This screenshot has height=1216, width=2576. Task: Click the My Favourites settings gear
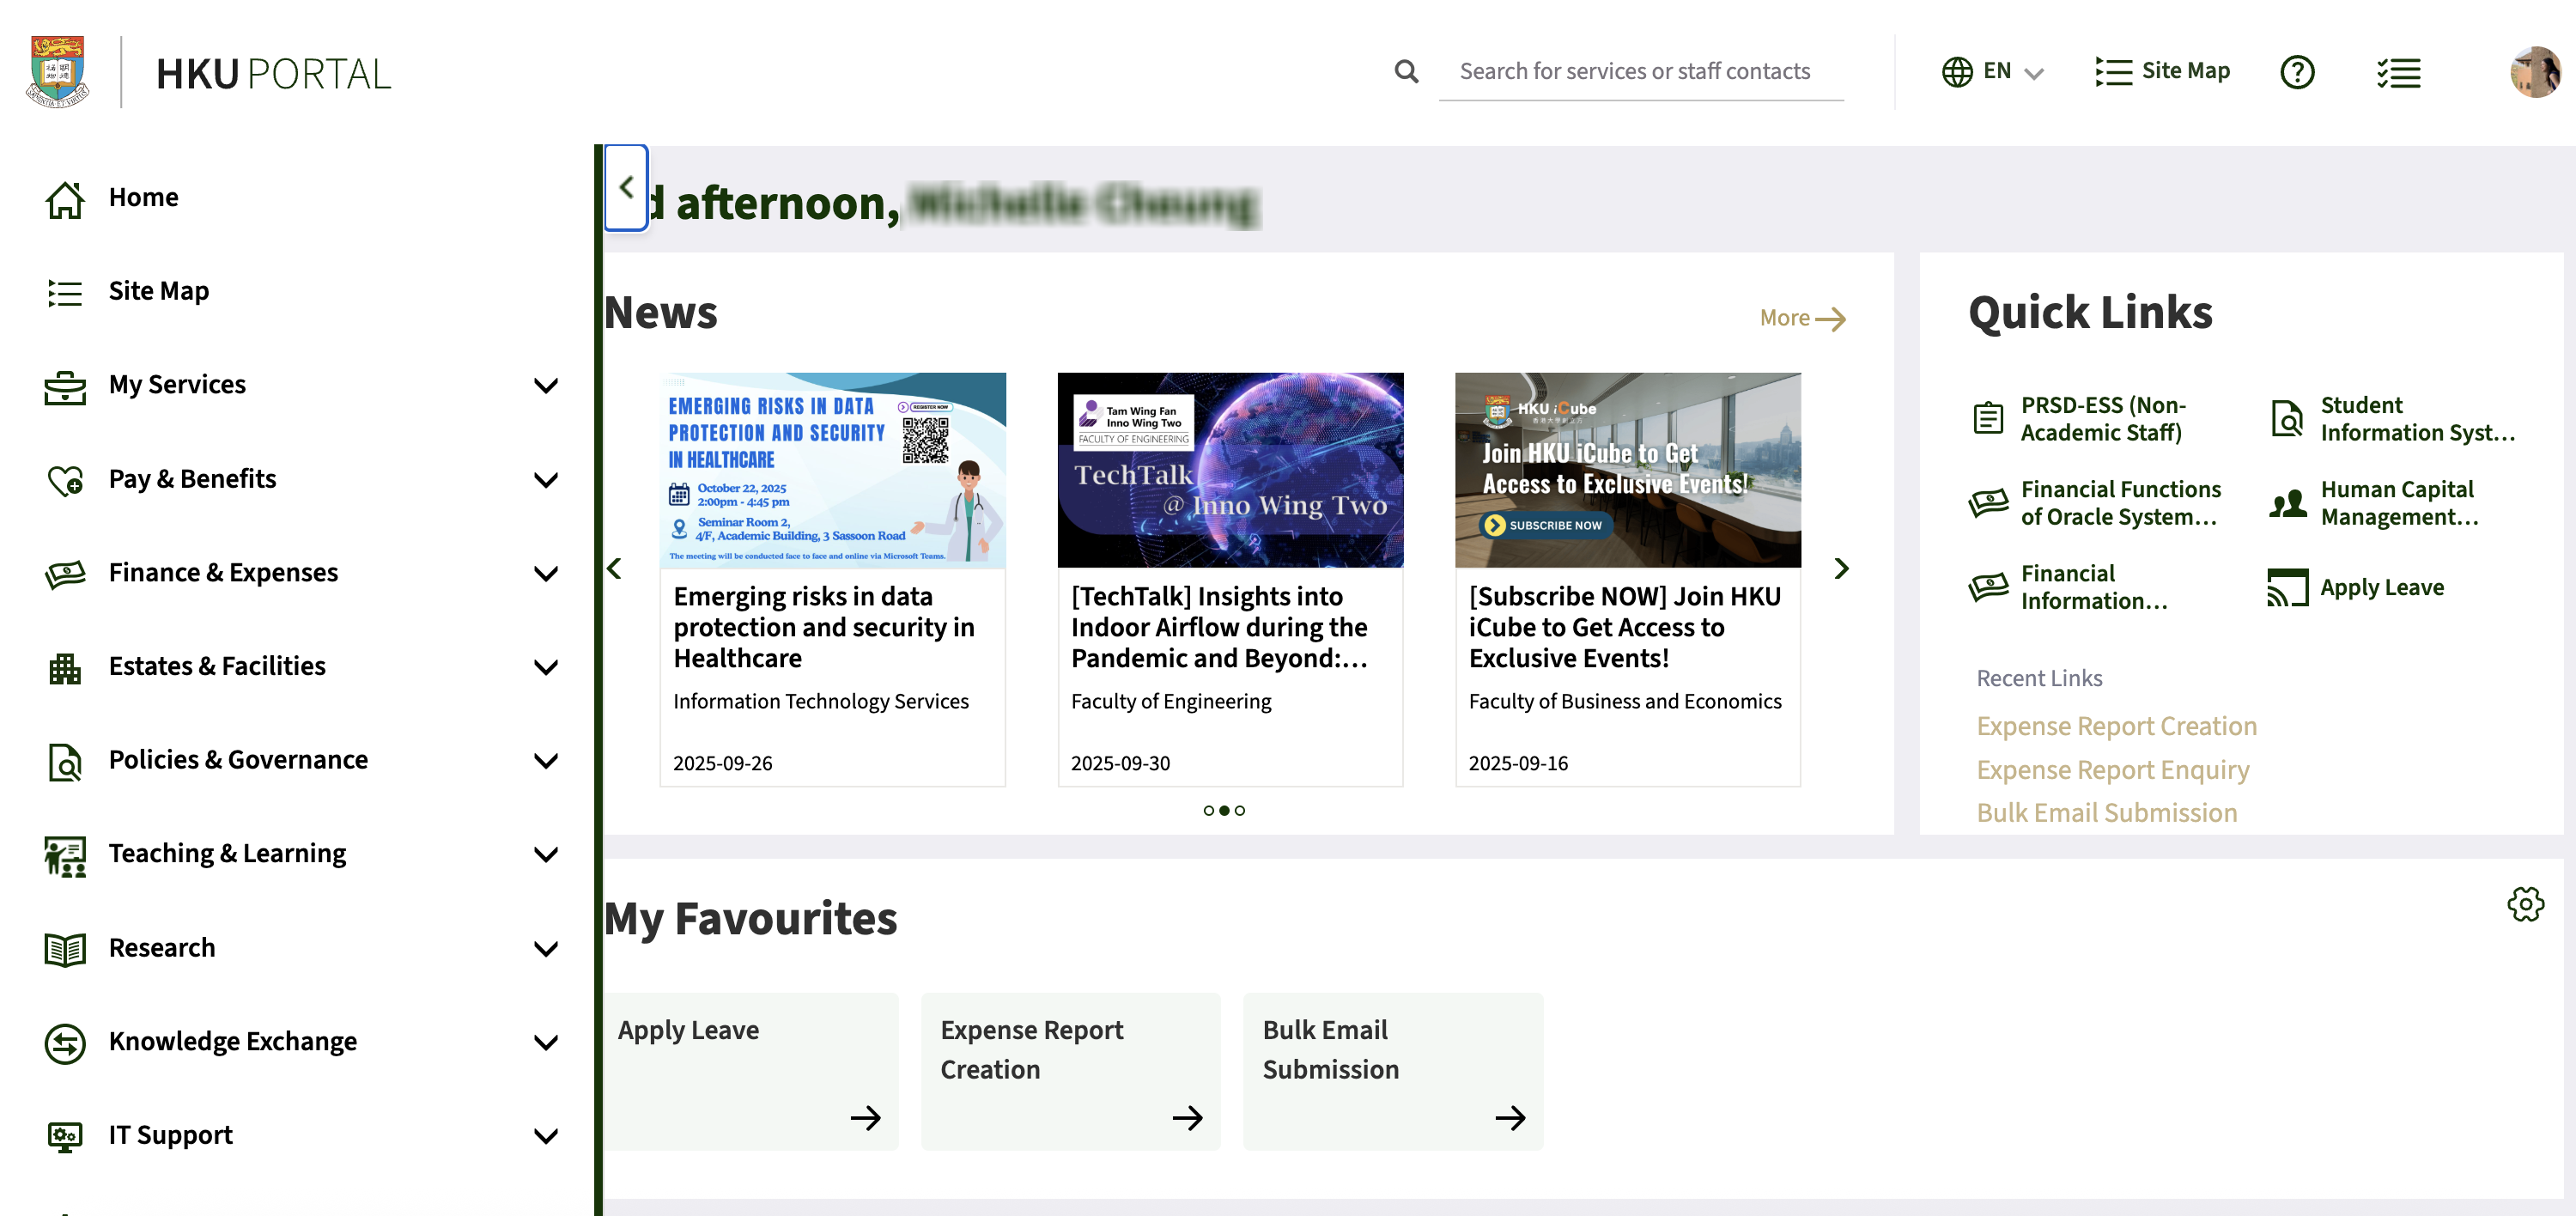tap(2525, 904)
